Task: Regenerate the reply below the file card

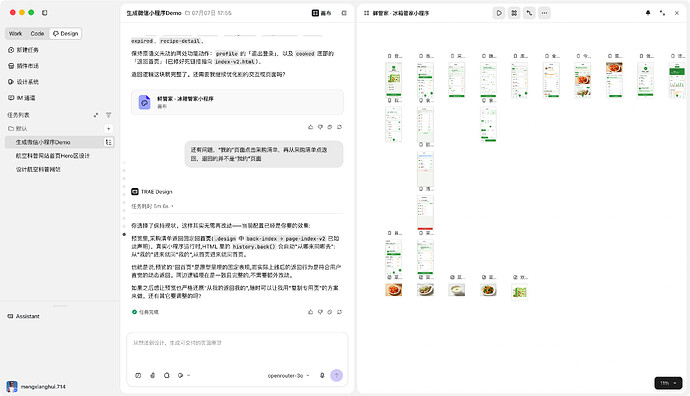Action: coord(340,127)
